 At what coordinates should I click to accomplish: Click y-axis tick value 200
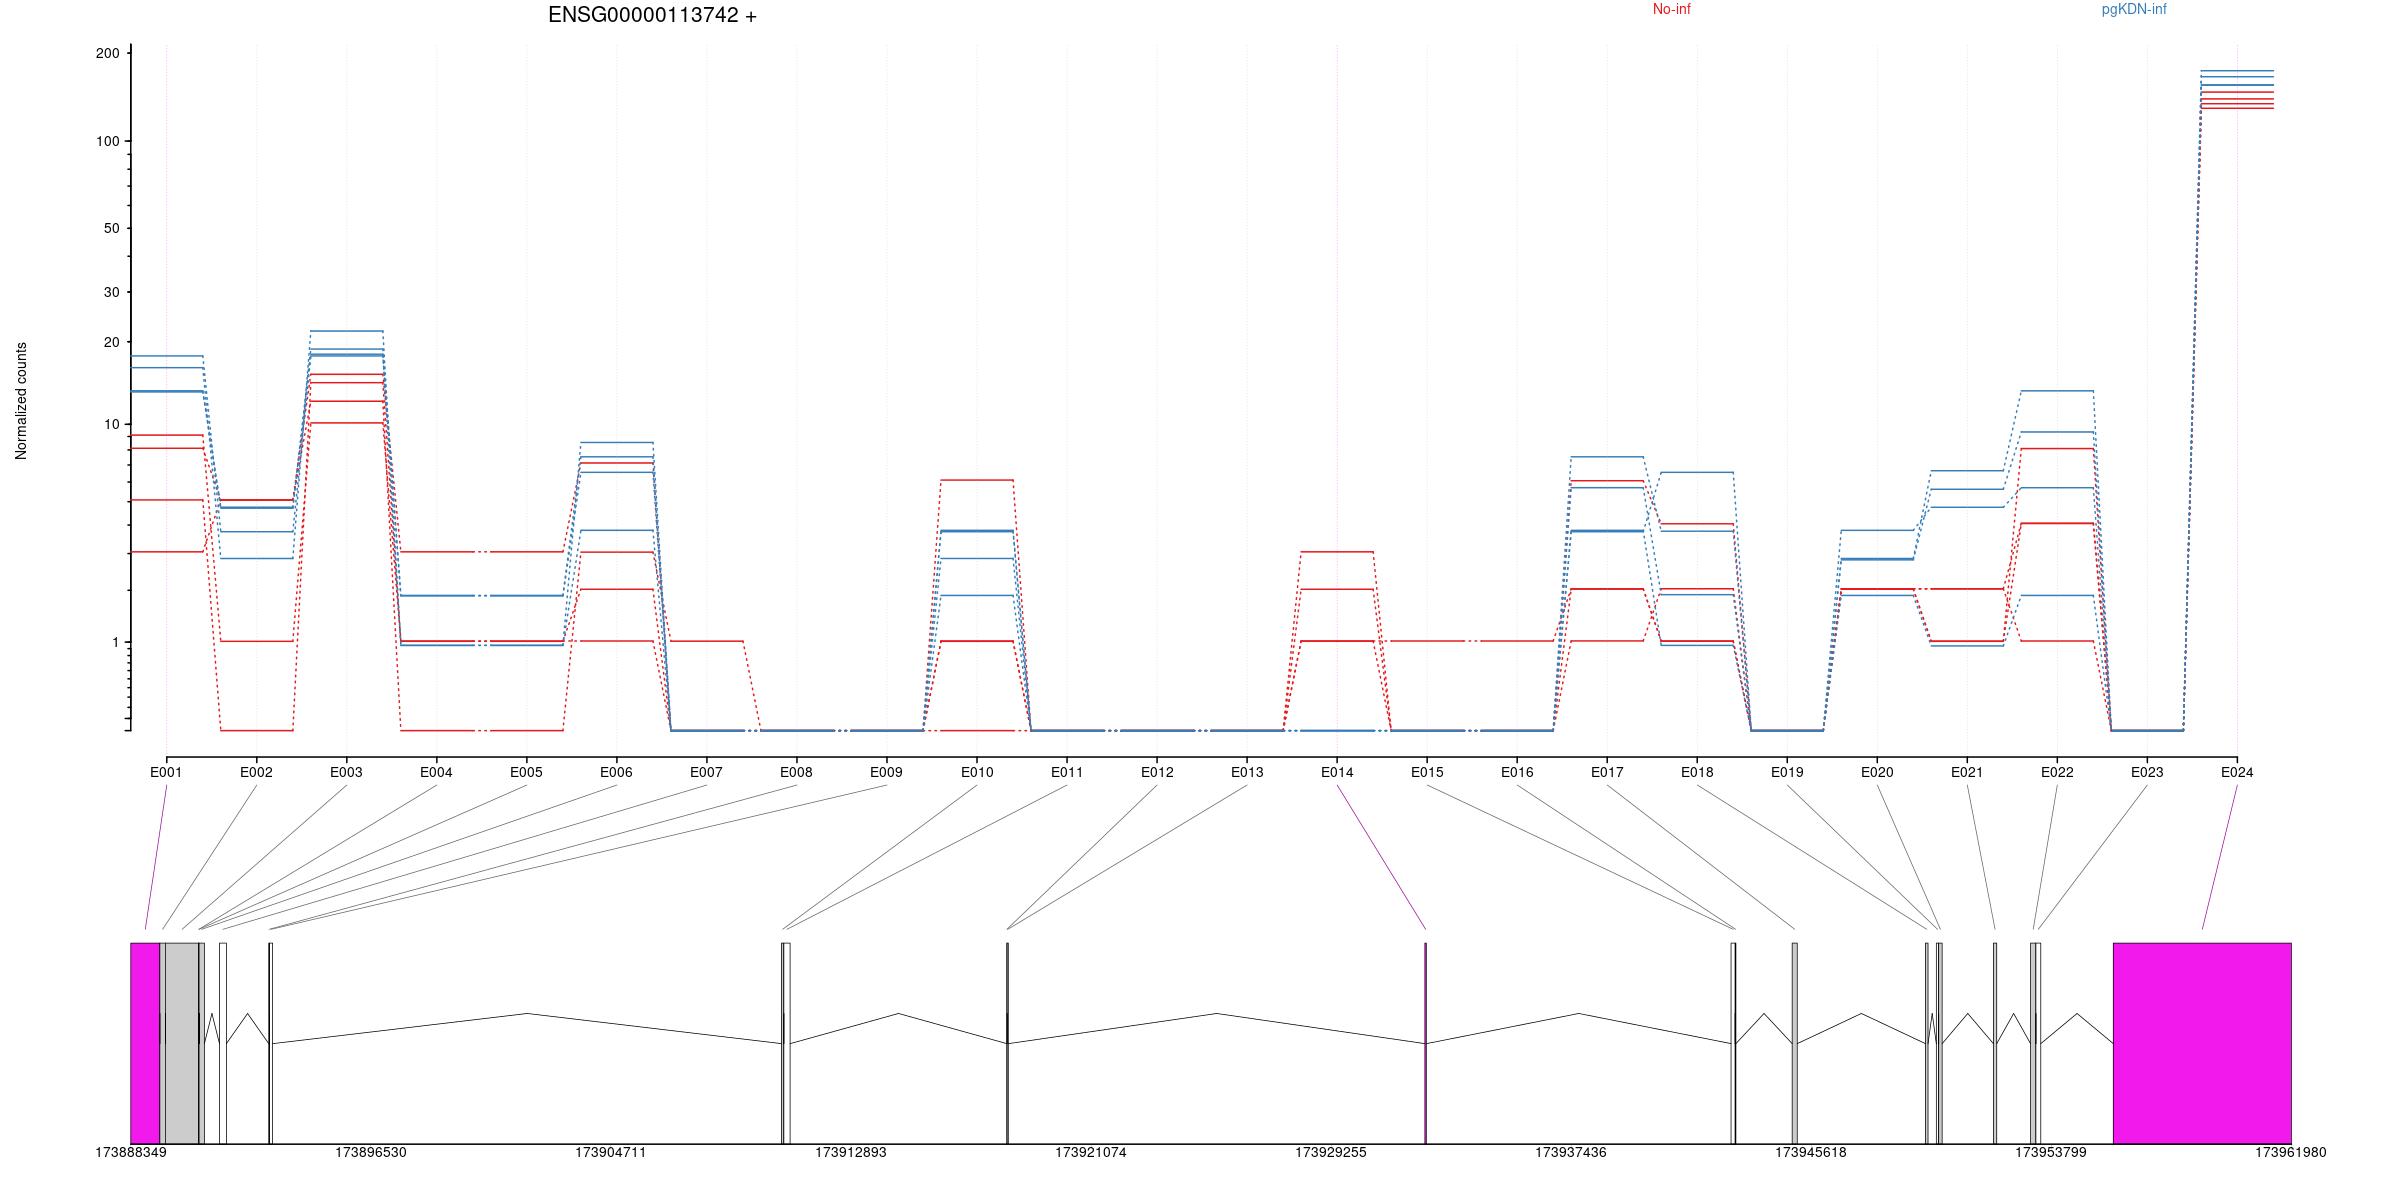tap(107, 53)
